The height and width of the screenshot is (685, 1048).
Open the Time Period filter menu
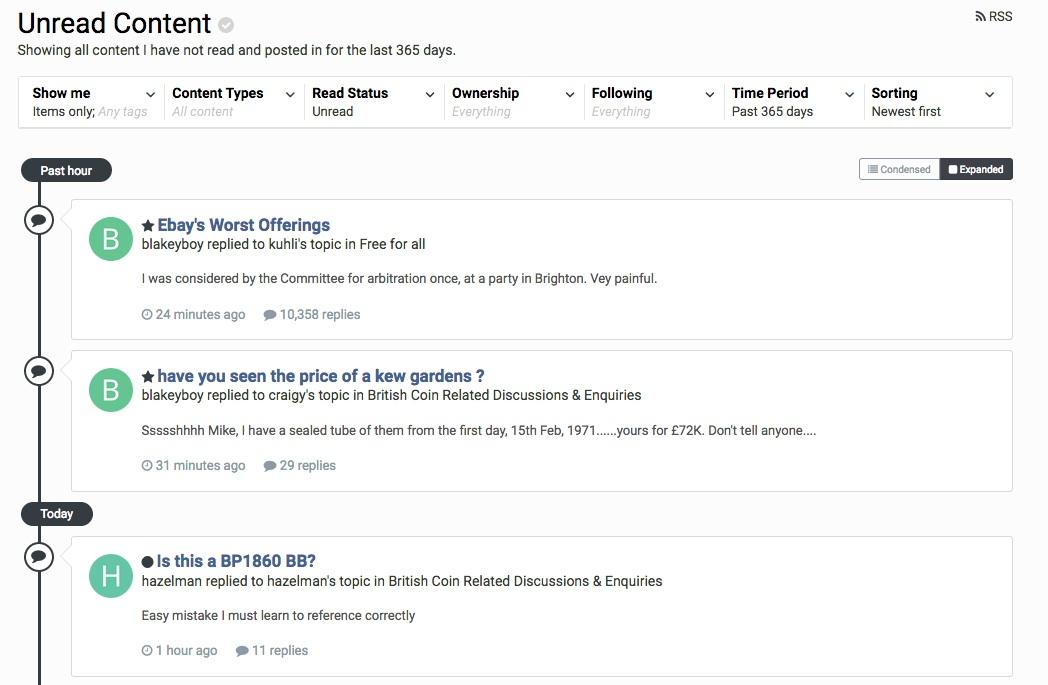point(793,102)
